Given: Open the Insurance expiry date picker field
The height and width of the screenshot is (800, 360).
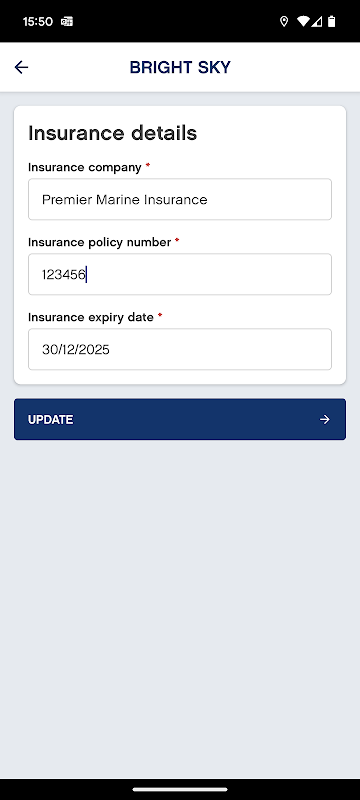Looking at the screenshot, I should tap(180, 349).
